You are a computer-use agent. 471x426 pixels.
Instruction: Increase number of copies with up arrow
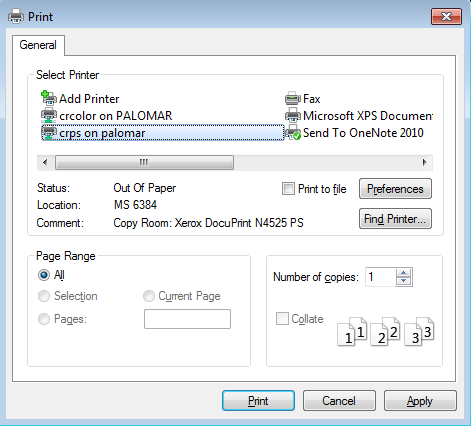[404, 272]
